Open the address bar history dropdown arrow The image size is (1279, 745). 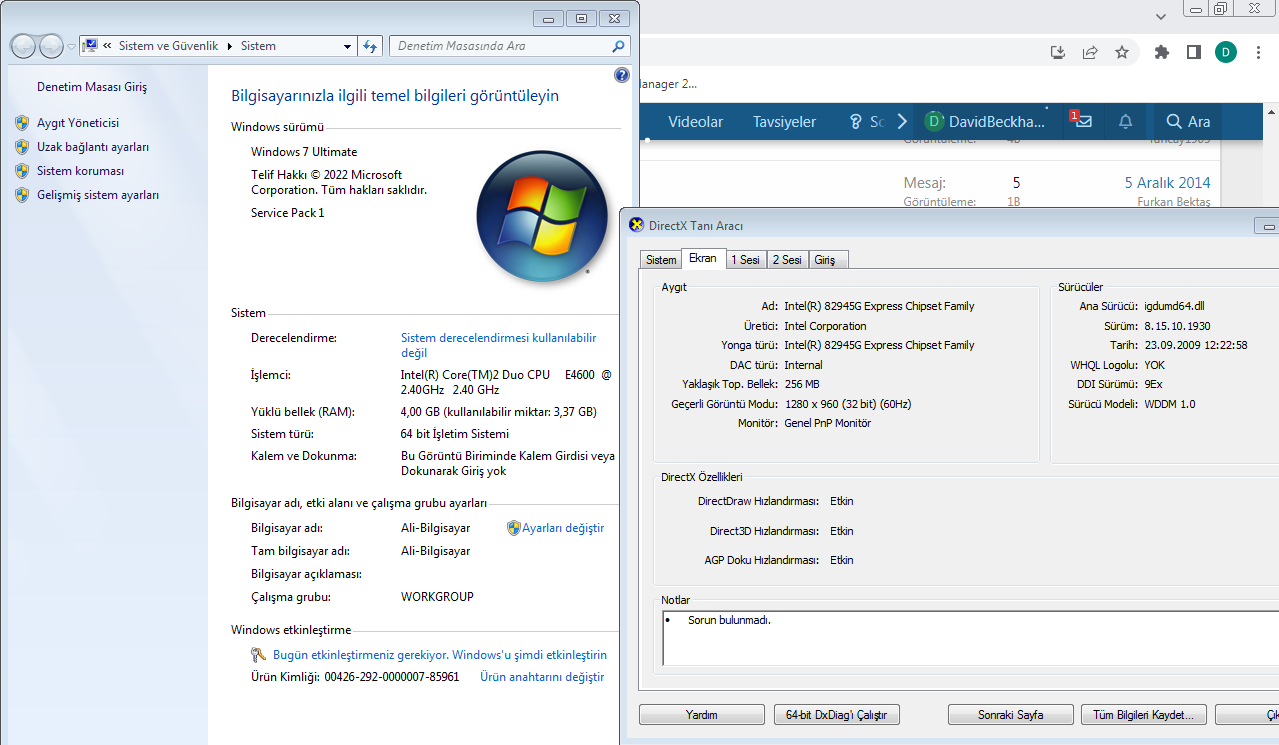[347, 46]
